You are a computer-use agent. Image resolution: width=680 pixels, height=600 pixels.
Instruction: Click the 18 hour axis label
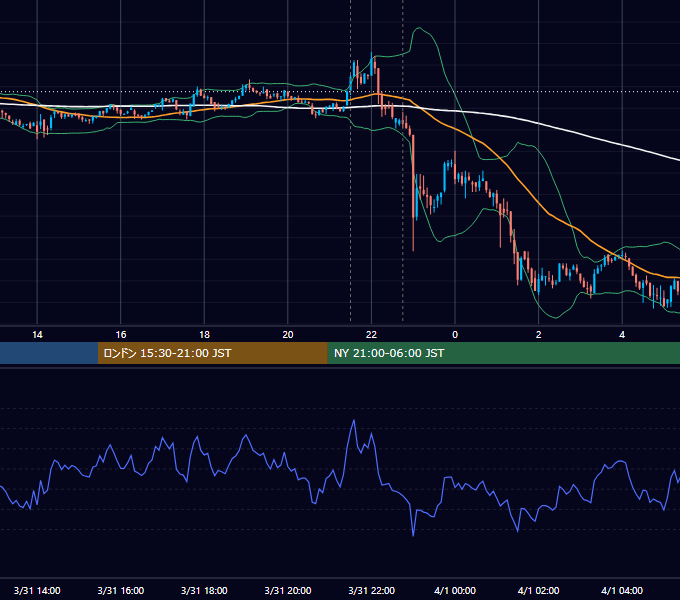tap(204, 335)
